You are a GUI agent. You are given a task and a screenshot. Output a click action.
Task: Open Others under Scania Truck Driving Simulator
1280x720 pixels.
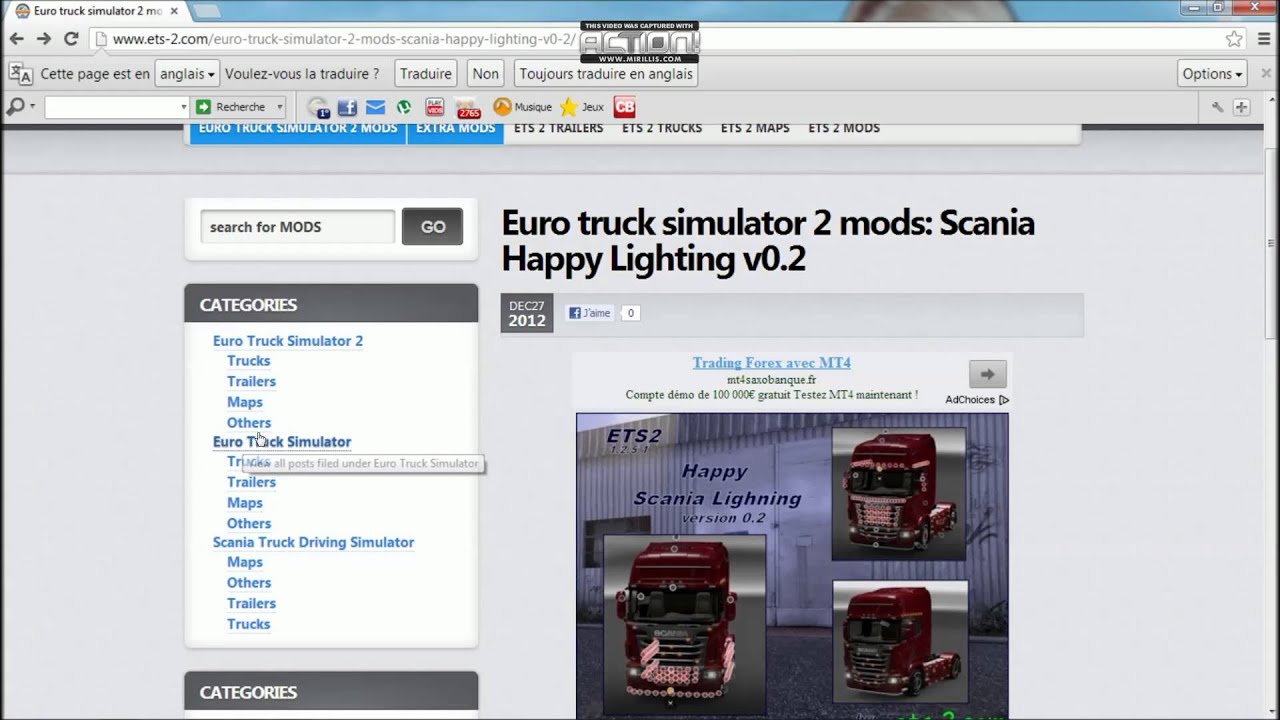[249, 583]
